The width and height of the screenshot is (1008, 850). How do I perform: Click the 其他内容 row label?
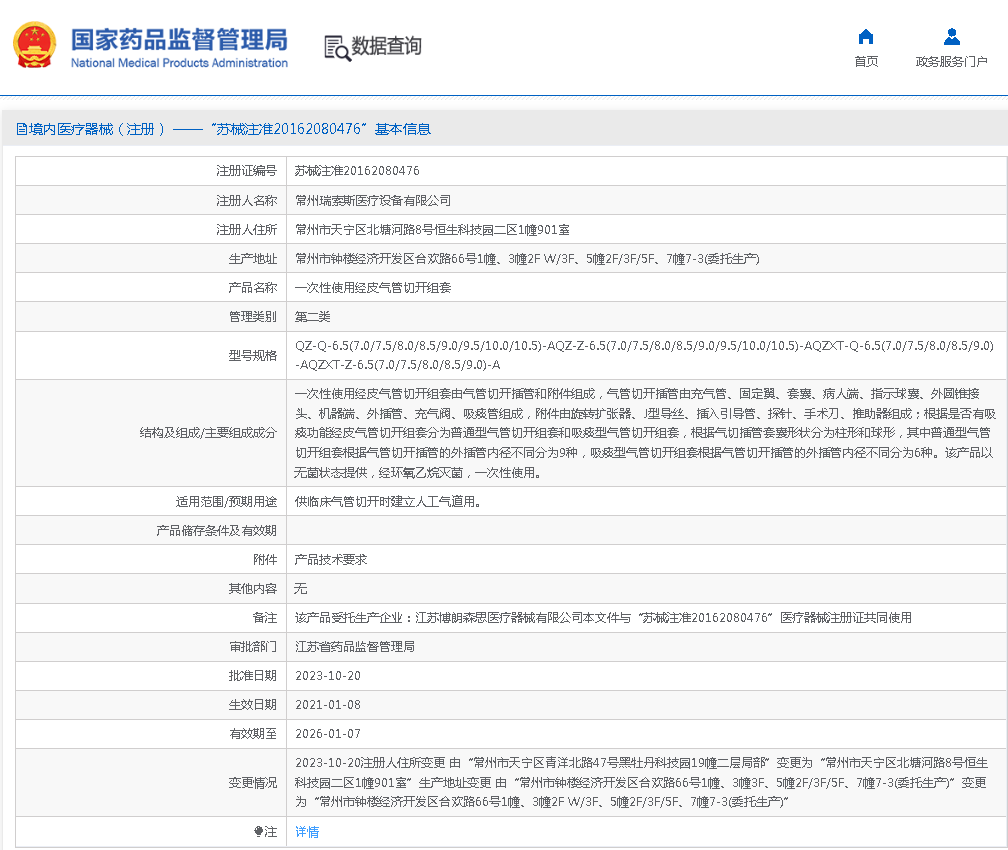pos(253,588)
